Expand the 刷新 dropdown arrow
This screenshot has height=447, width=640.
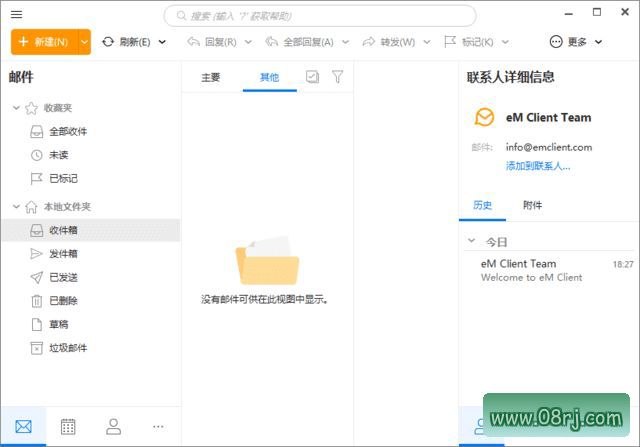click(162, 42)
